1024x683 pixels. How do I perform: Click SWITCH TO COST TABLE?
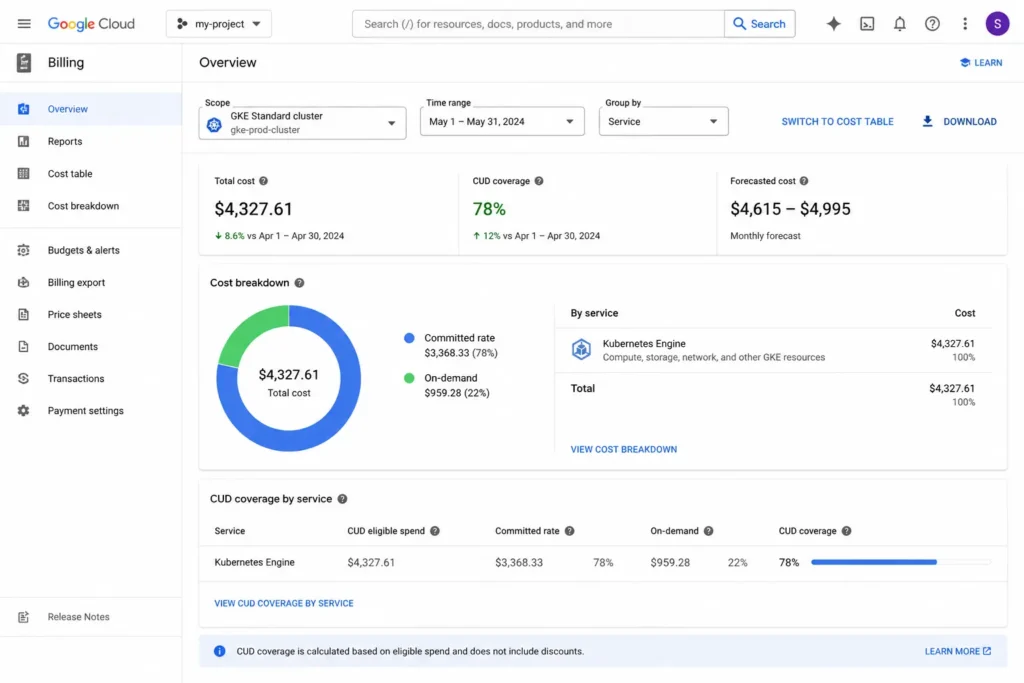(x=837, y=121)
